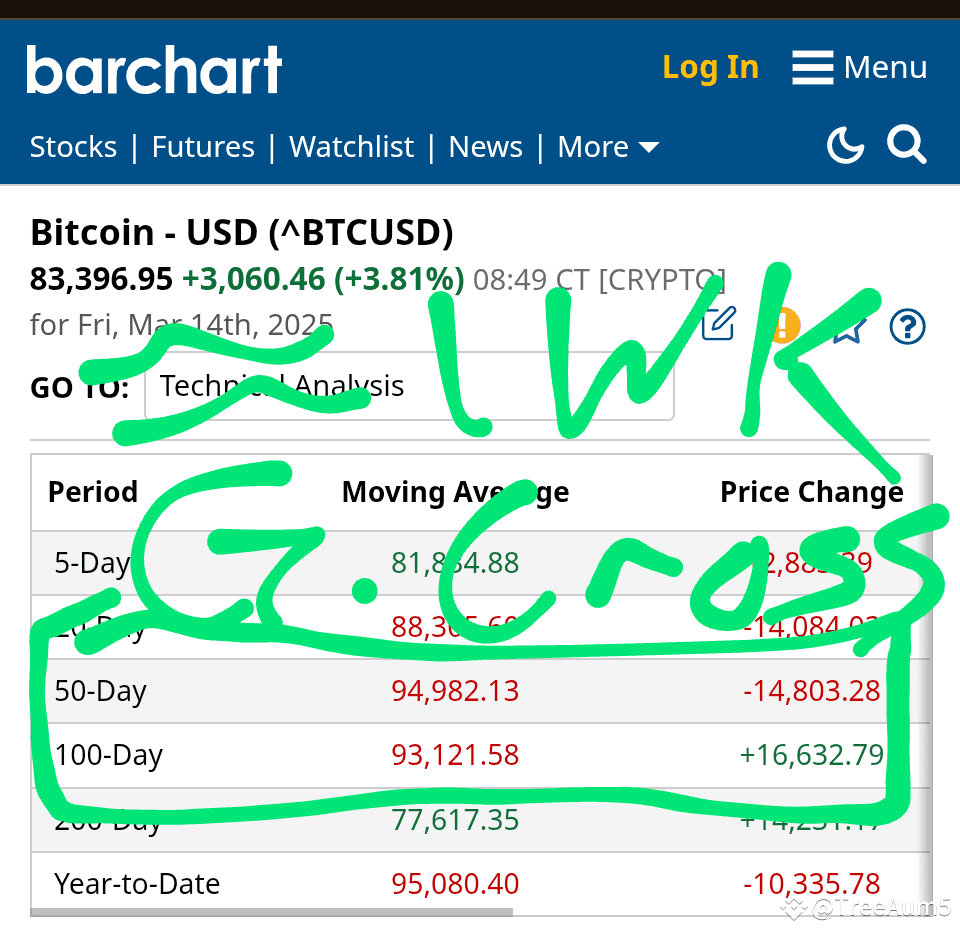Select the 50-Day moving average row
The image size is (960, 930).
481,691
